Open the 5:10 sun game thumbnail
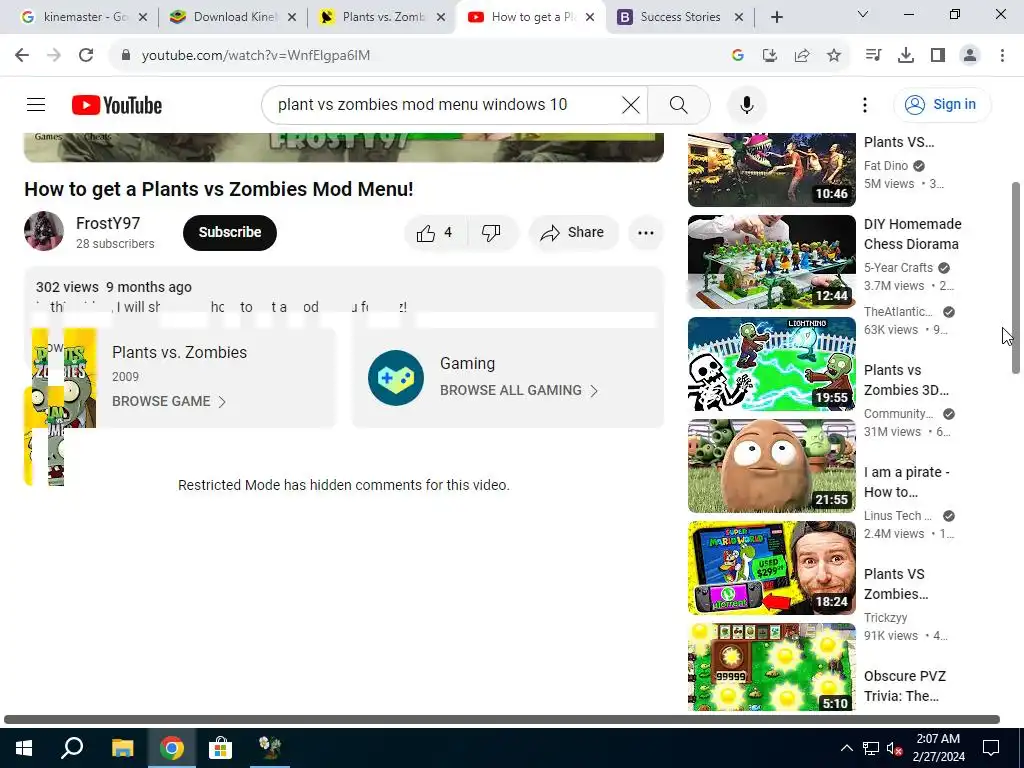This screenshot has width=1024, height=768. (771, 667)
